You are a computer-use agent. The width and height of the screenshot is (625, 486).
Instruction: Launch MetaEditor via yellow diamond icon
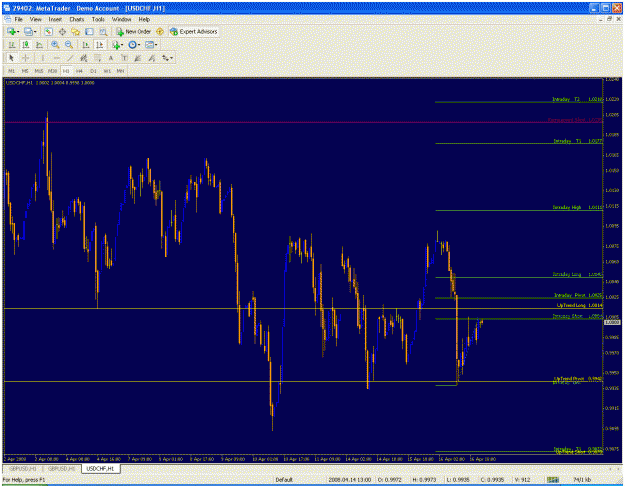click(x=160, y=31)
